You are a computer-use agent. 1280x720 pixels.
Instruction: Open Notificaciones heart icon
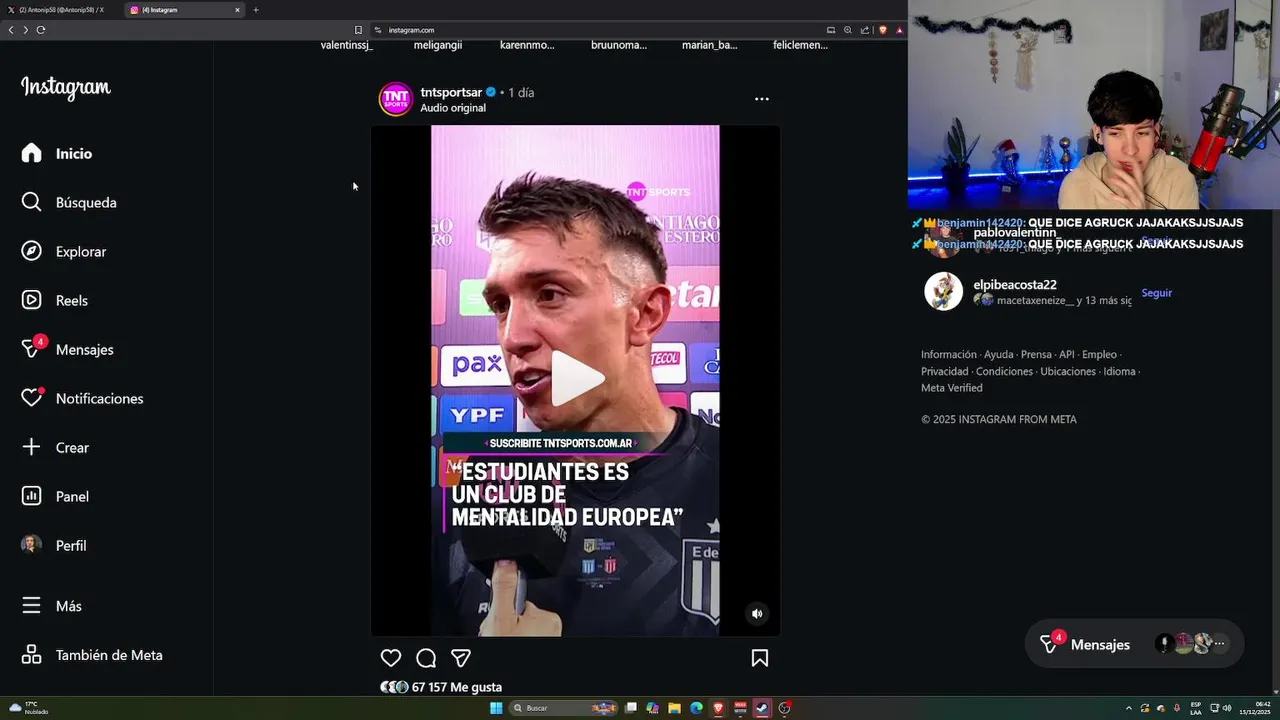[32, 398]
